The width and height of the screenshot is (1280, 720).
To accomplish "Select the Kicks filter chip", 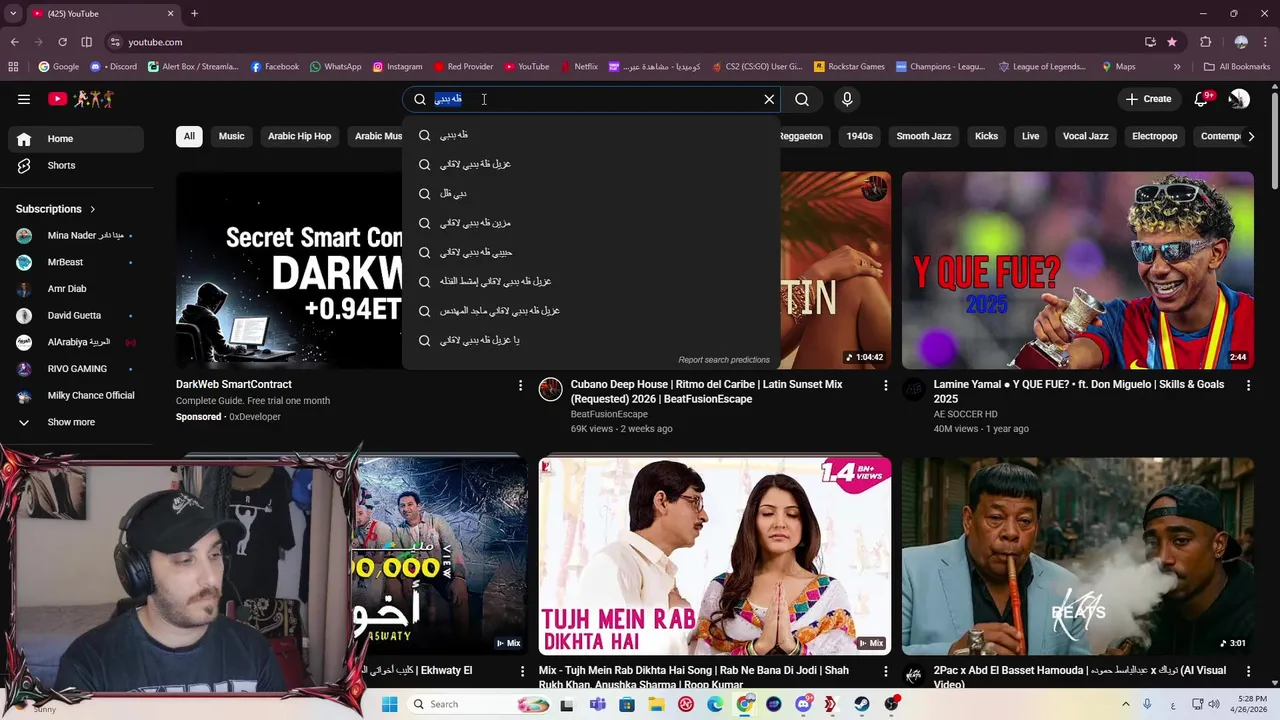I will pos(987,136).
